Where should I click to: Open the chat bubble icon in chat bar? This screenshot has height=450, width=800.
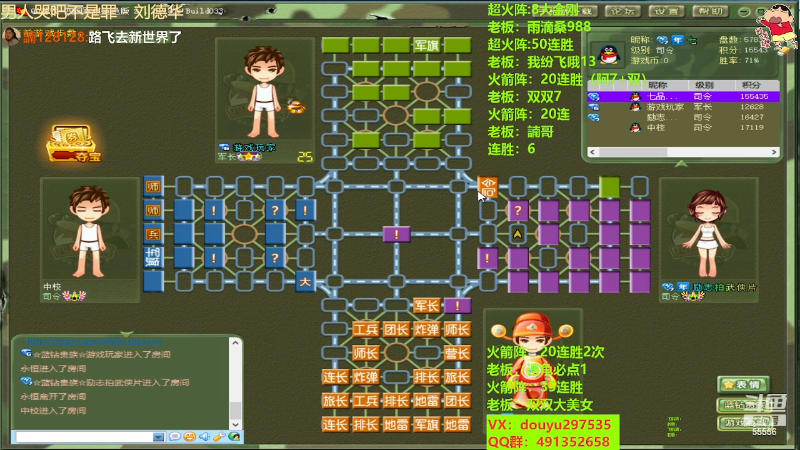(174, 437)
